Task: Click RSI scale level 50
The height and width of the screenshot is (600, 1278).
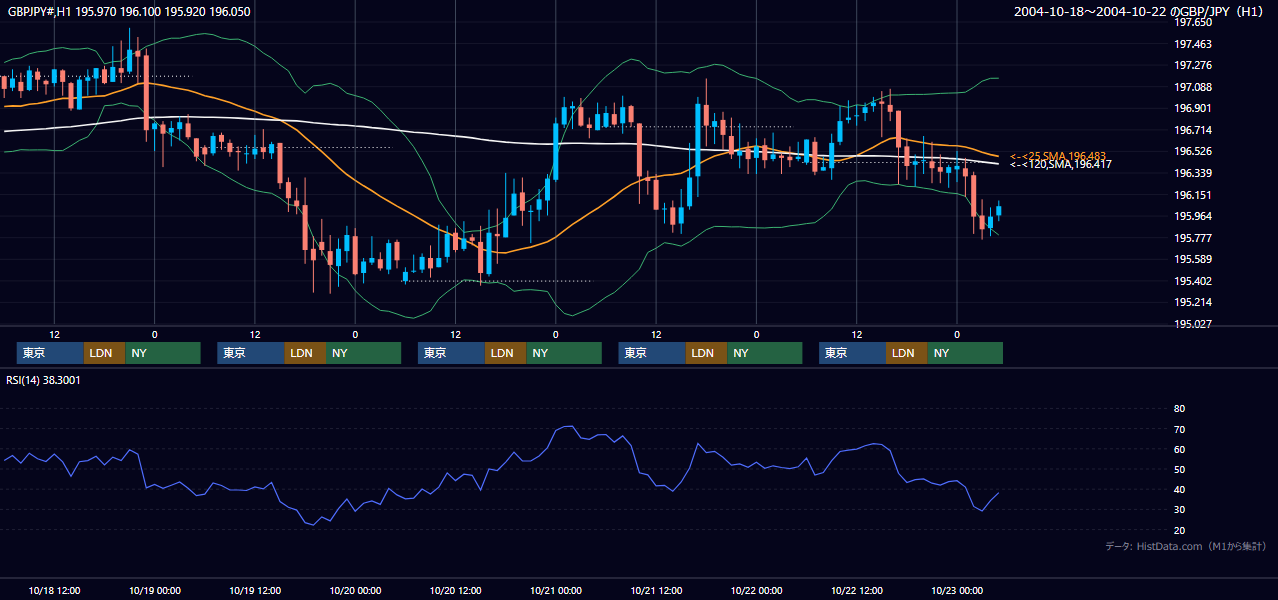Action: click(x=1179, y=469)
